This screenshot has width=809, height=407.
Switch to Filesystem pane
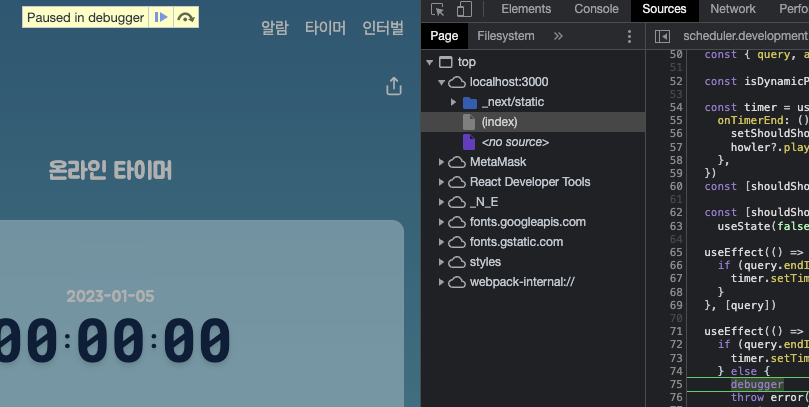pyautogui.click(x=506, y=36)
